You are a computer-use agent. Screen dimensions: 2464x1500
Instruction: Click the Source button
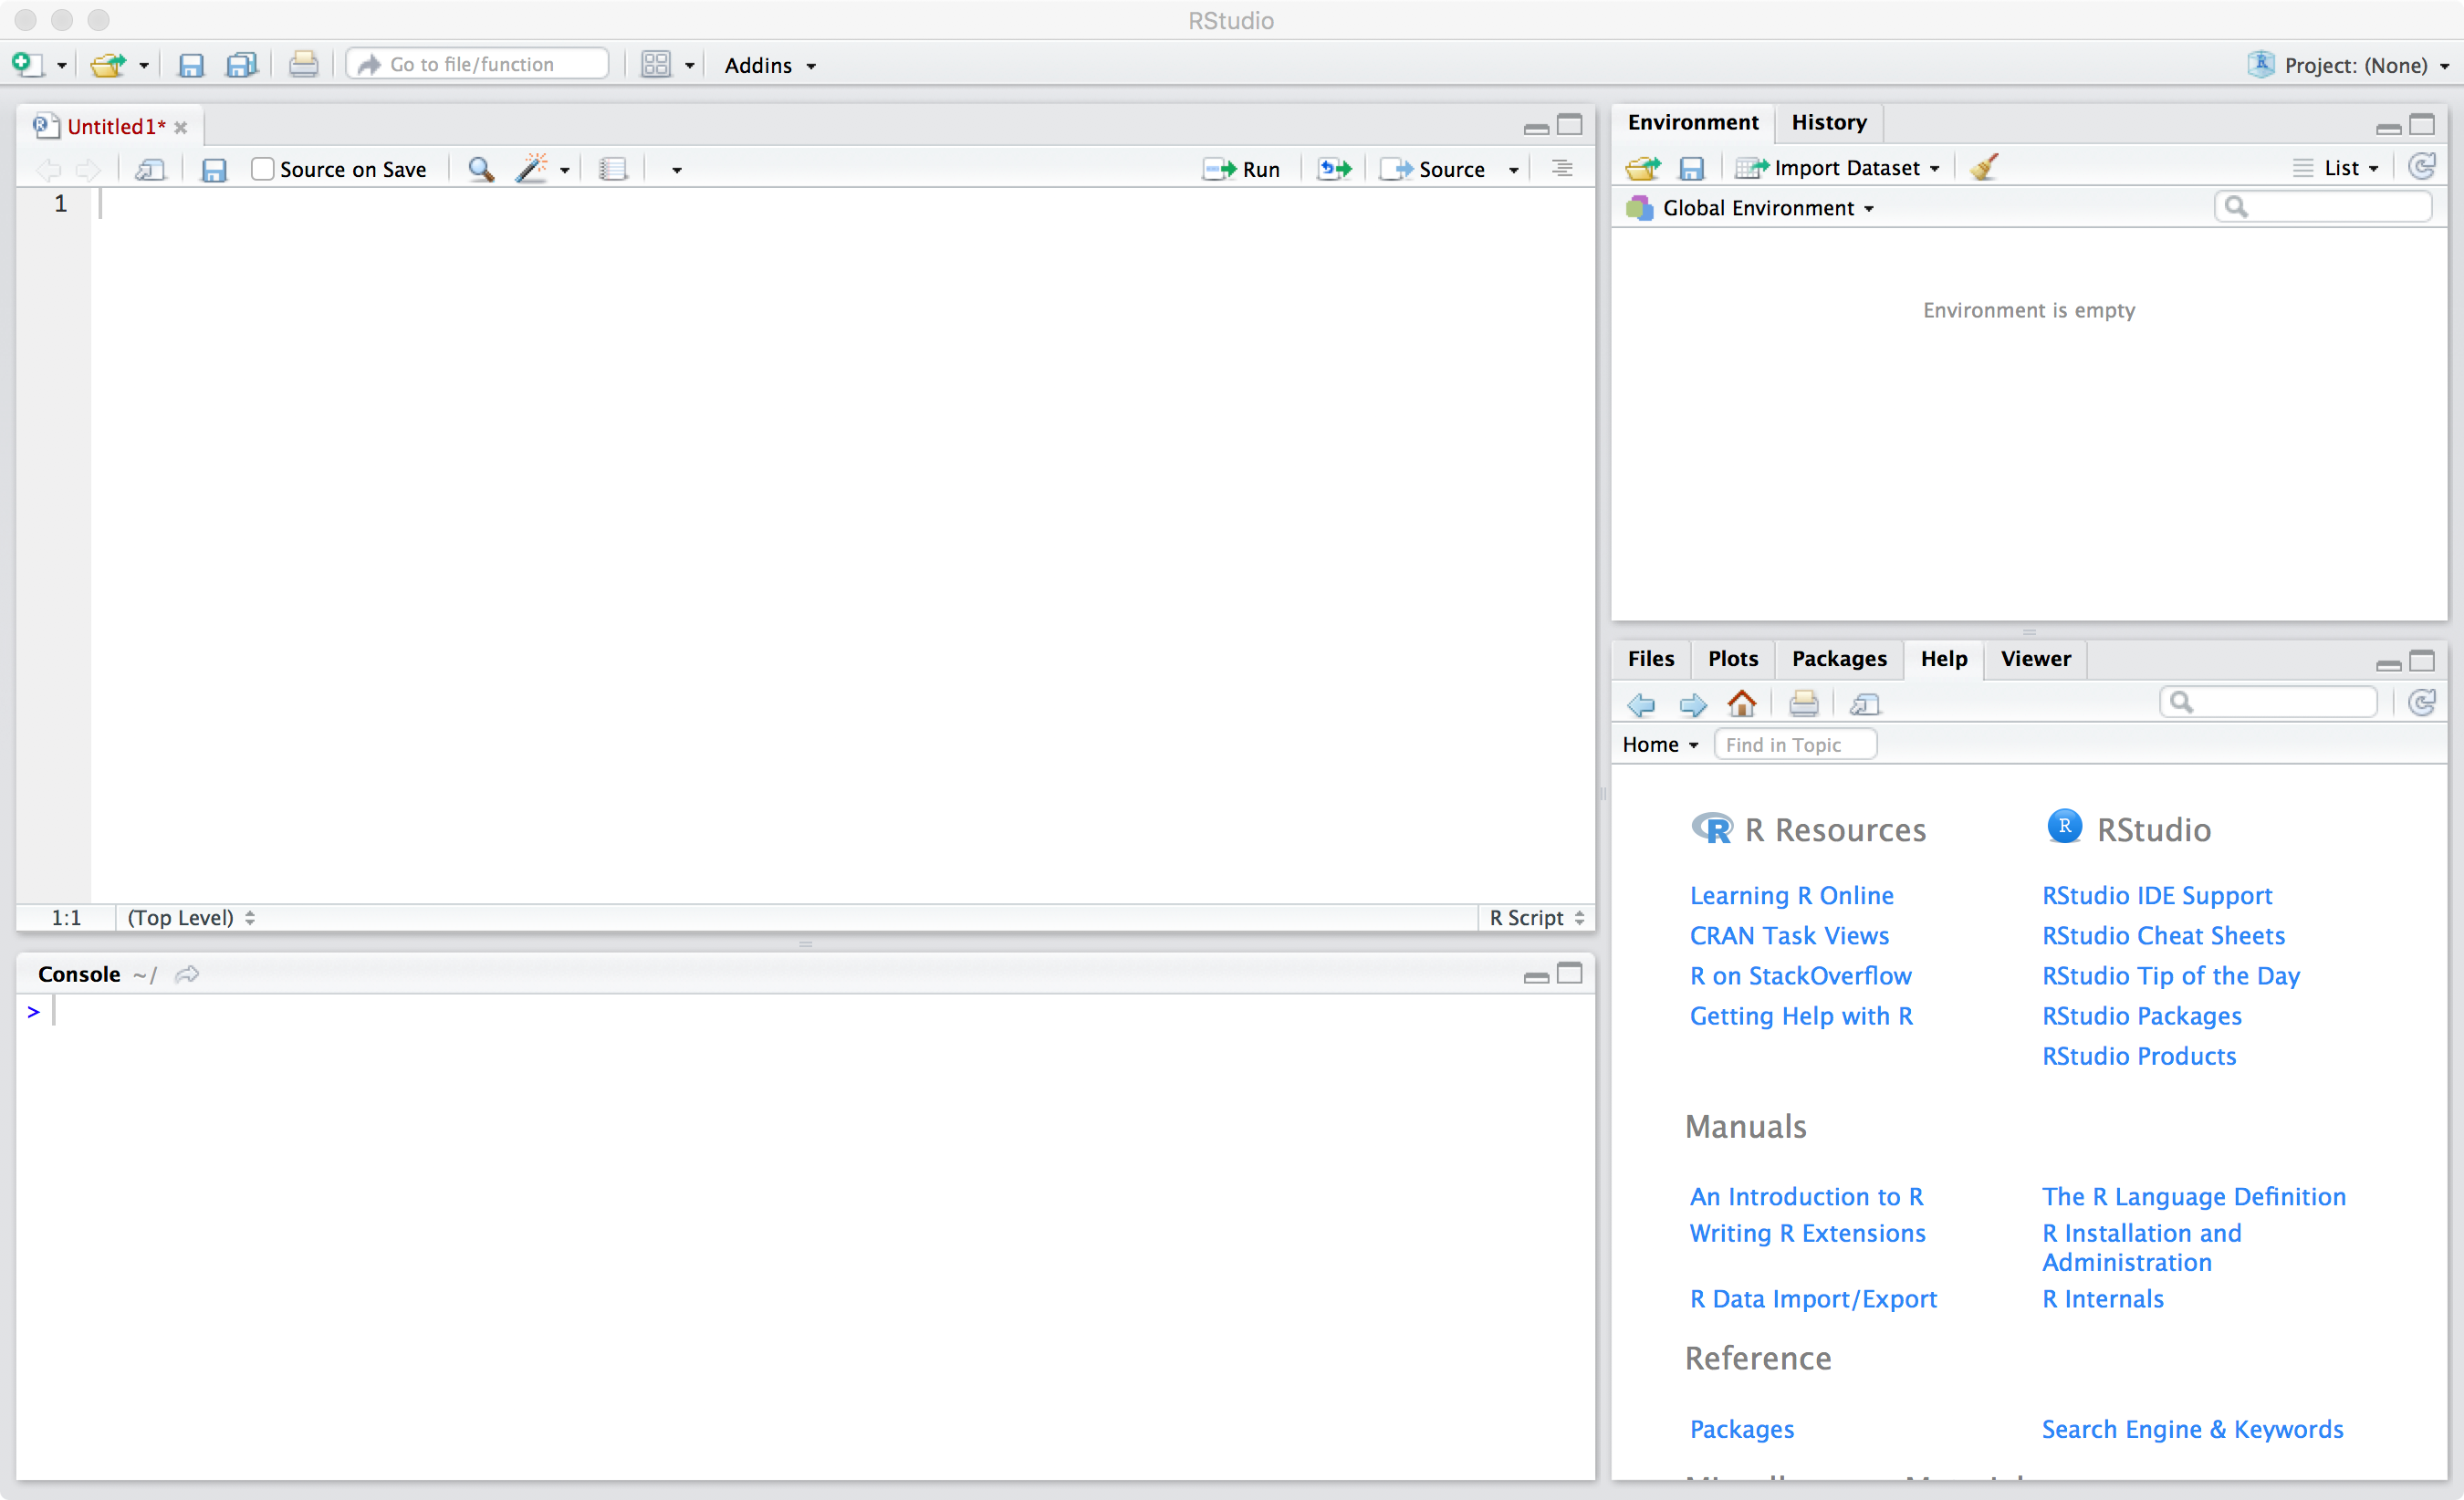(1432, 170)
